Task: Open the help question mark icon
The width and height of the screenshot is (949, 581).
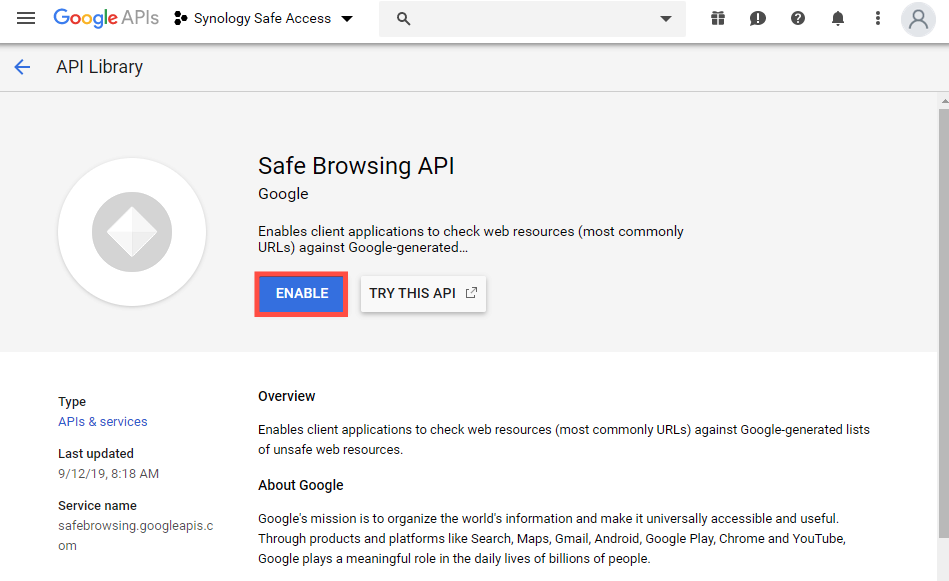Action: [798, 18]
